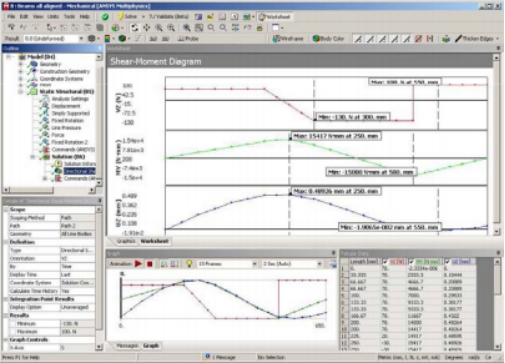
Task: Select Simply Supported in the outline tree
Action: (71, 113)
